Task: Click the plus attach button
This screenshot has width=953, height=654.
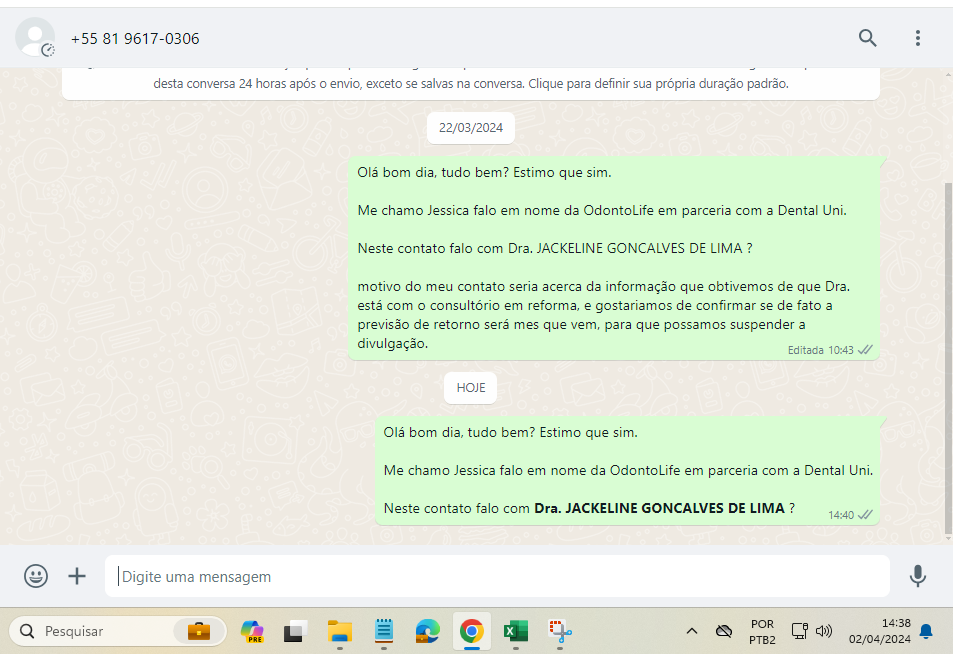Action: coord(77,576)
